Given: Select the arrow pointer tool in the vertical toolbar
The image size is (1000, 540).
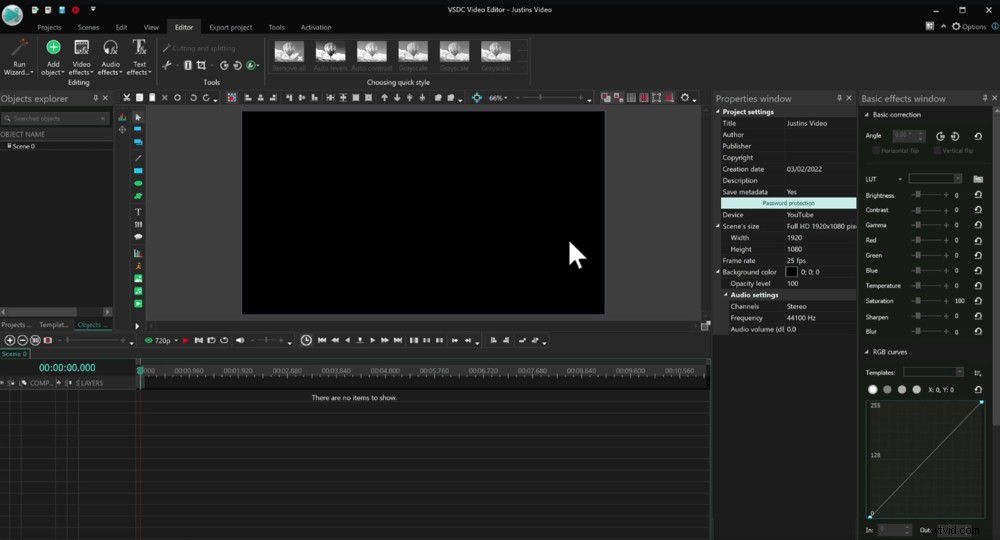Looking at the screenshot, I should pos(138,117).
